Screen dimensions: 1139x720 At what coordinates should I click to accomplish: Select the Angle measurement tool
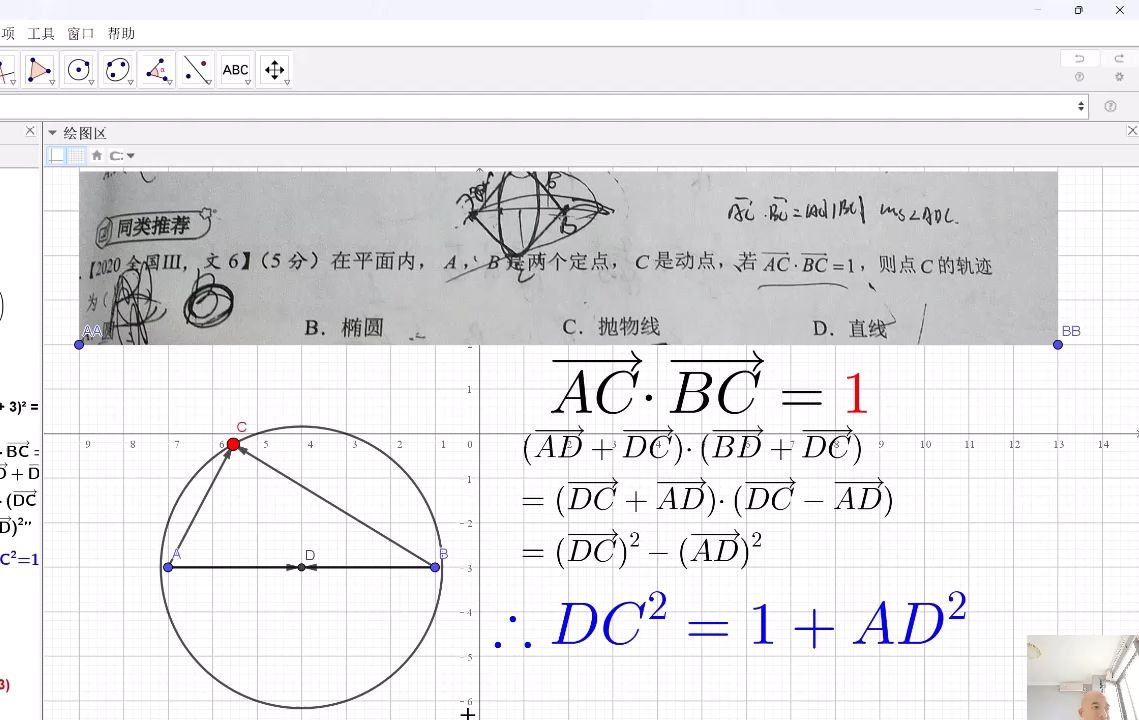(x=157, y=70)
